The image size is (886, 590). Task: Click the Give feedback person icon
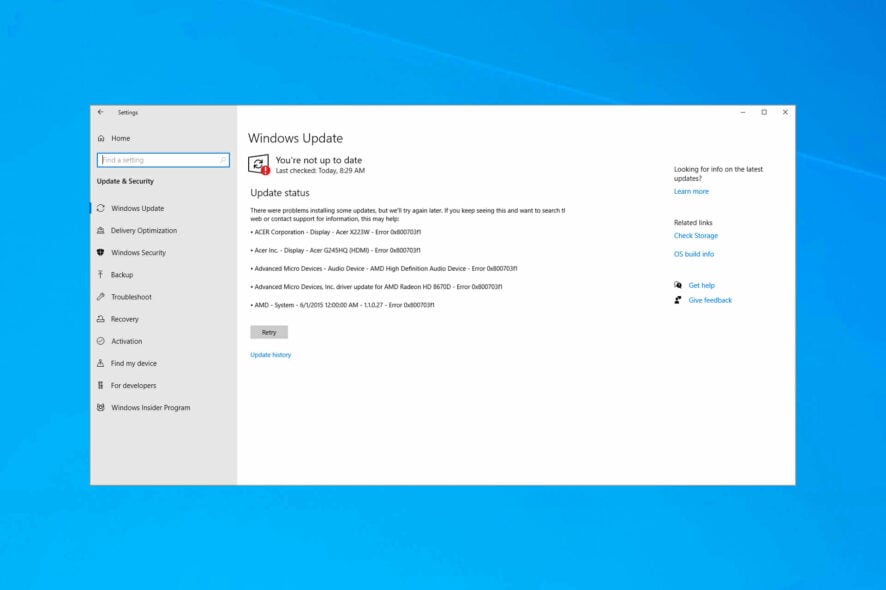677,300
